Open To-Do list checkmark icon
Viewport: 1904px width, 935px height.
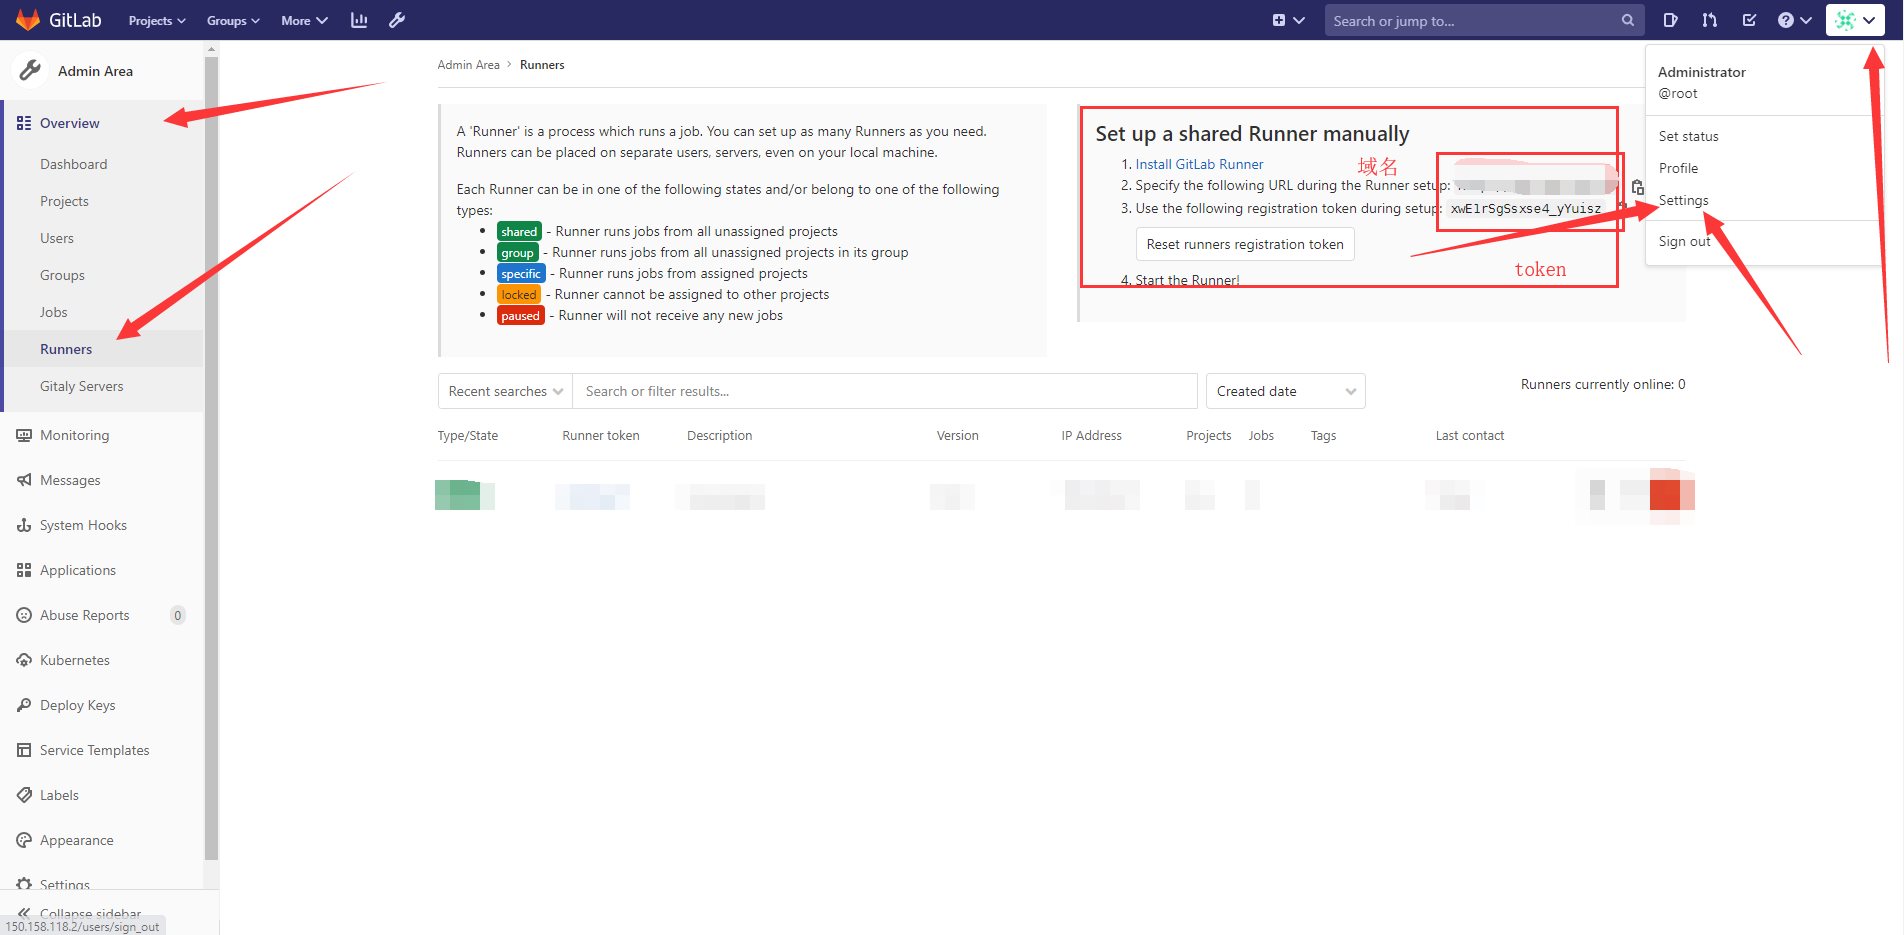[x=1749, y=20]
